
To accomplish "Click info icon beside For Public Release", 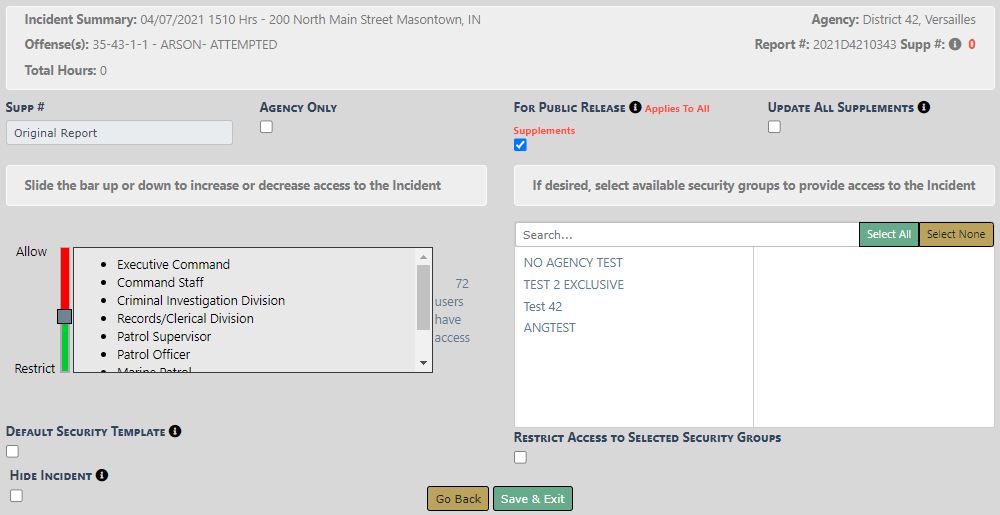I will [x=635, y=107].
